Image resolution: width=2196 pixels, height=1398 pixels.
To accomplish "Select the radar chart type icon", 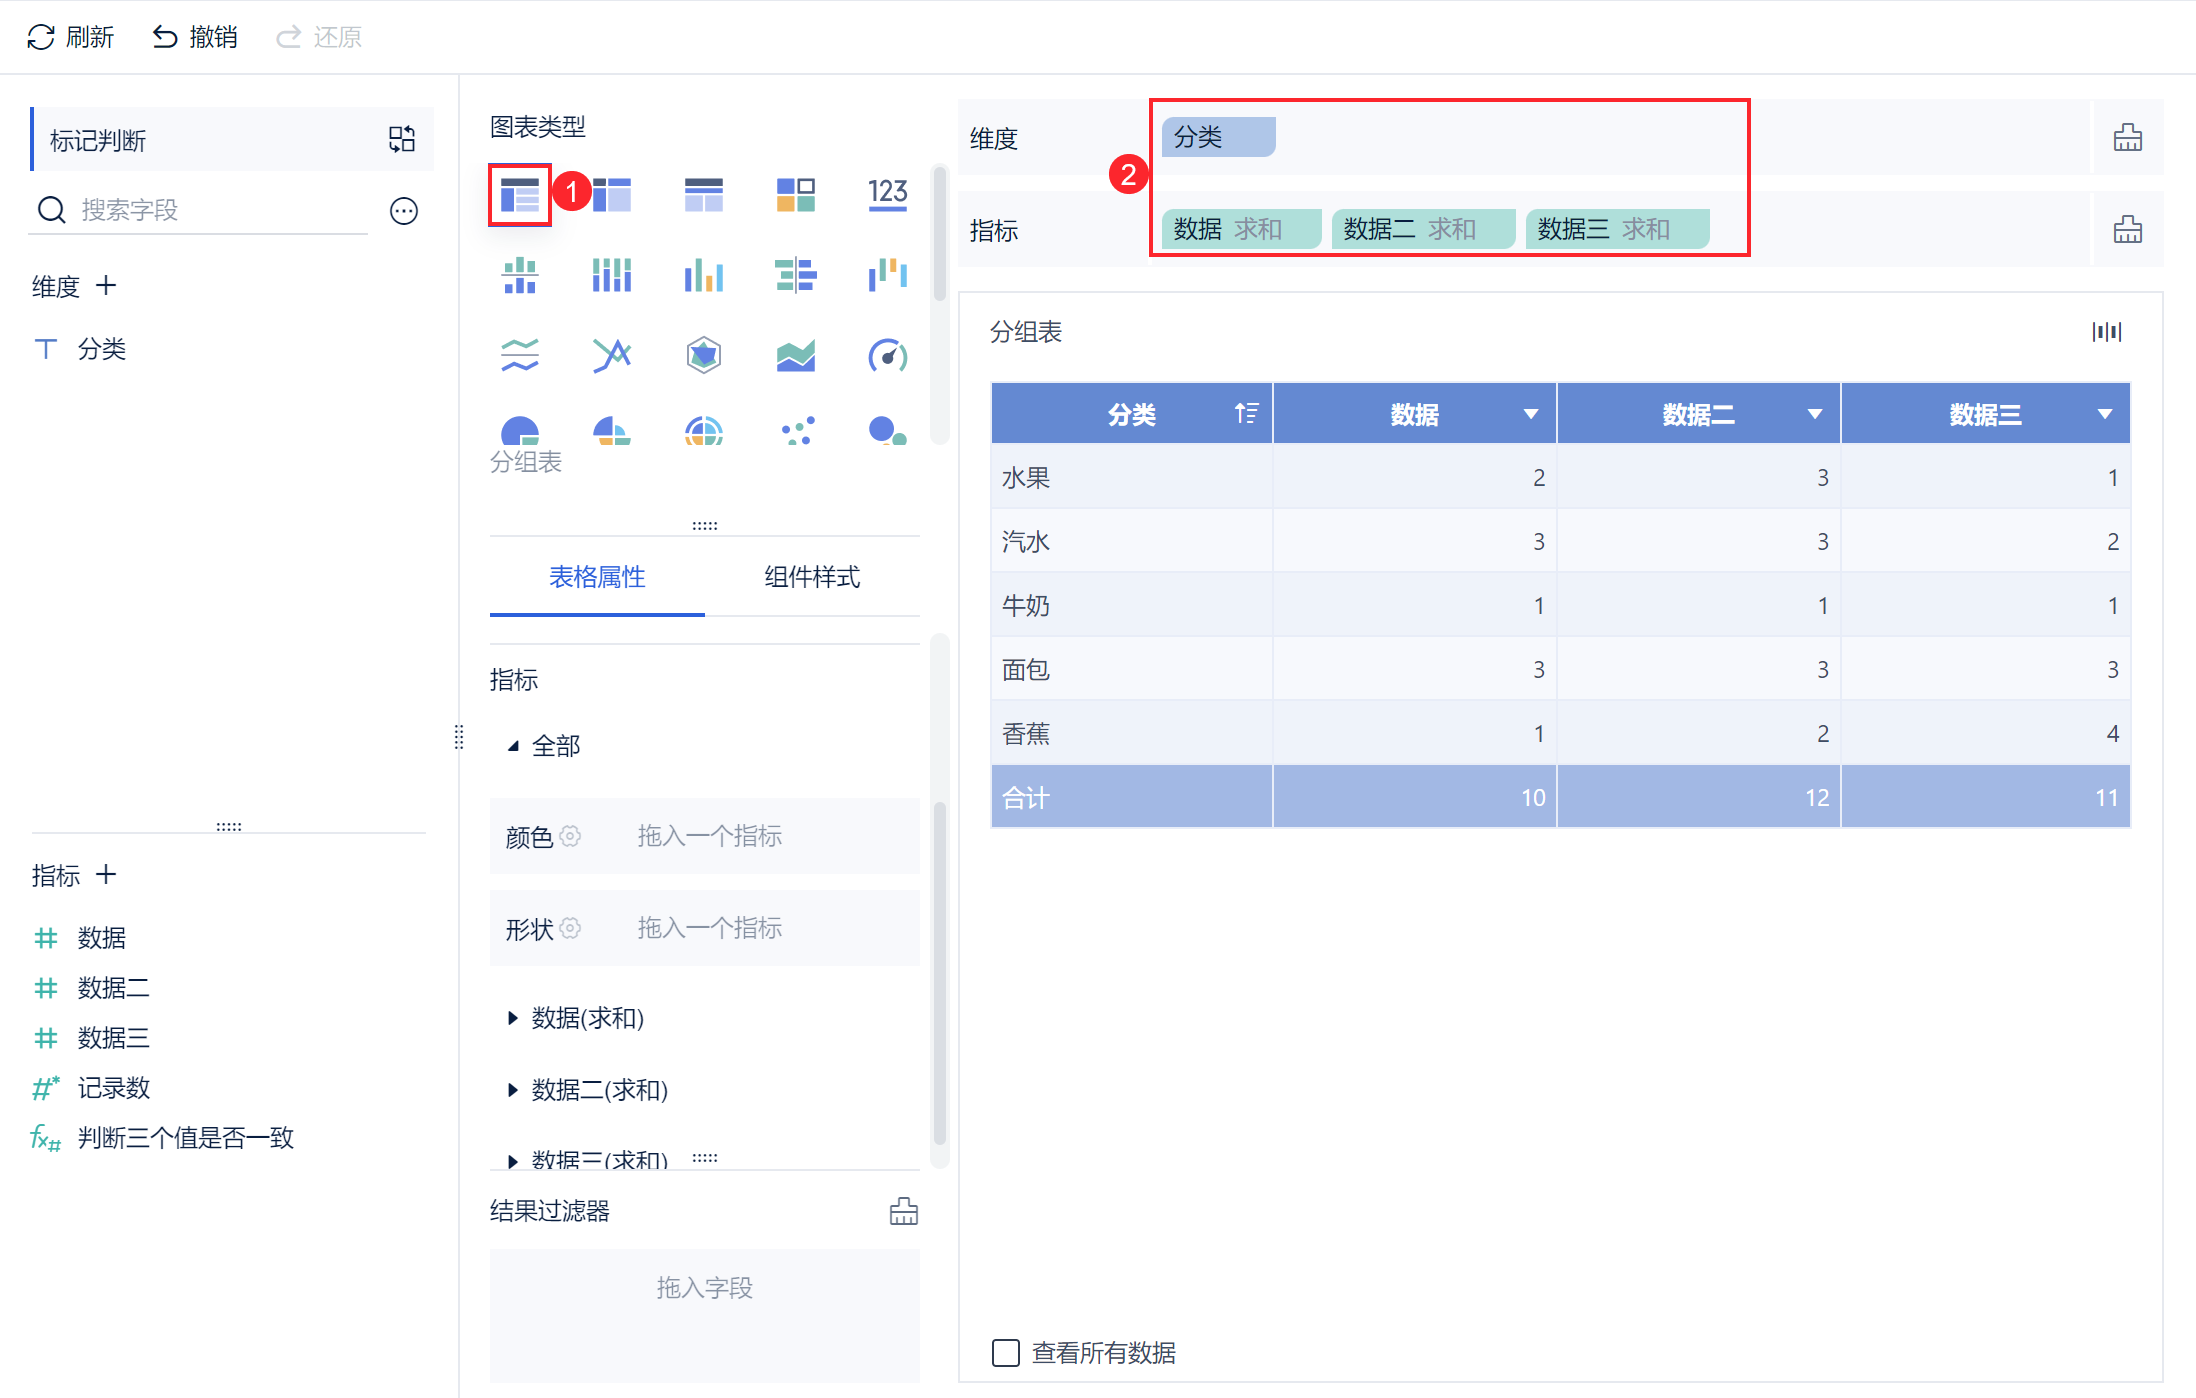I will (x=704, y=355).
